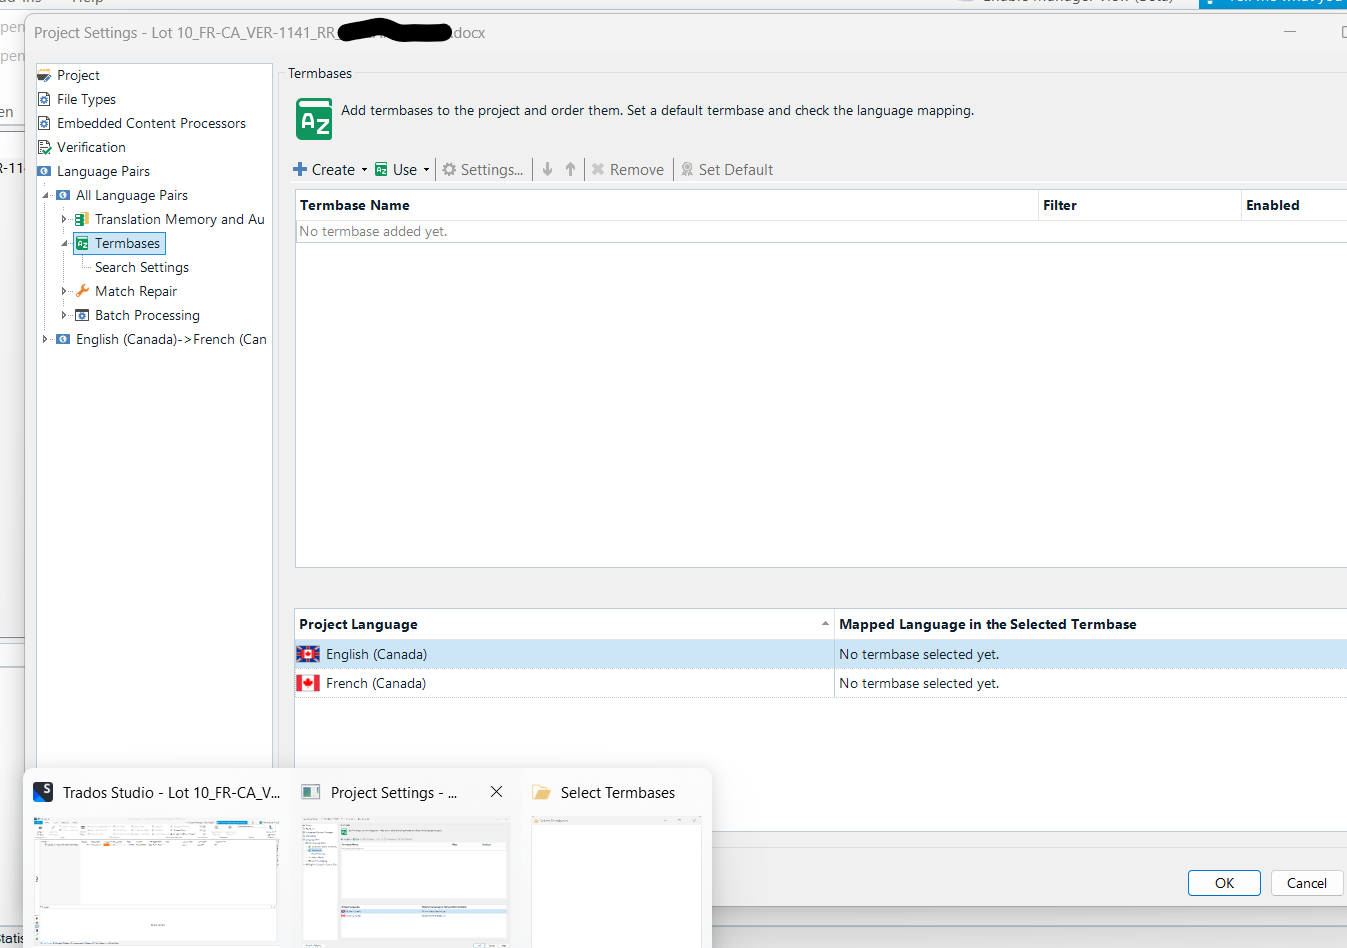Screen dimensions: 1347x948
Task: Open Search Settings under Termbases
Action: (x=142, y=267)
